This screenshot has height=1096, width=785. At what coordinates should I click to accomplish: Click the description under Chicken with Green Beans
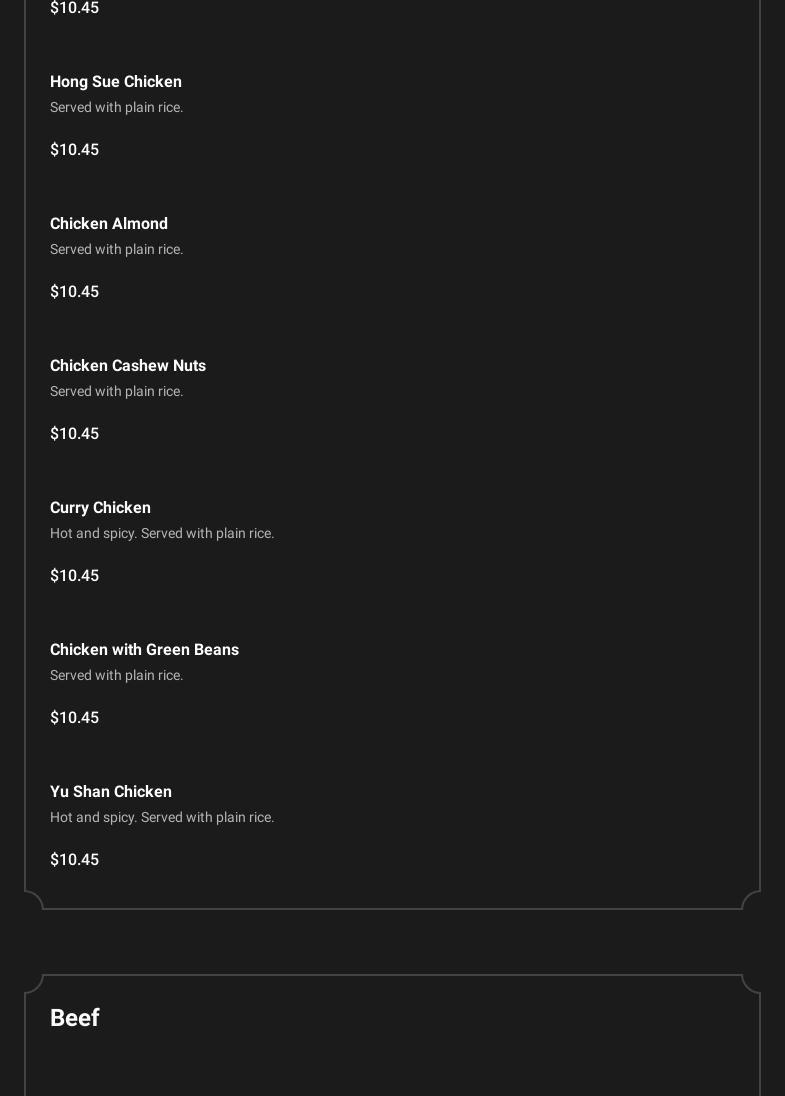click(x=116, y=676)
